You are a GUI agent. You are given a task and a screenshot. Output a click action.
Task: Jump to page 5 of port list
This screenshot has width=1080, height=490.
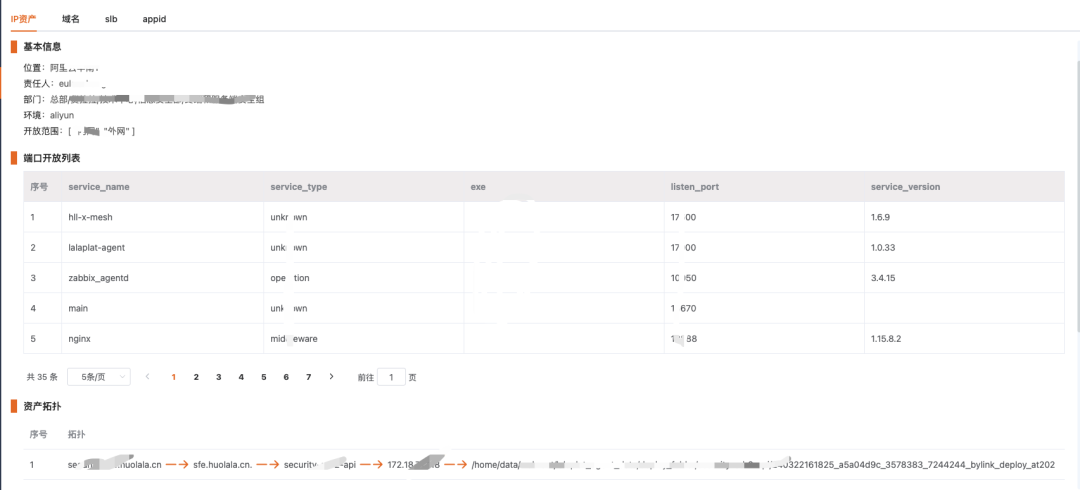(264, 377)
